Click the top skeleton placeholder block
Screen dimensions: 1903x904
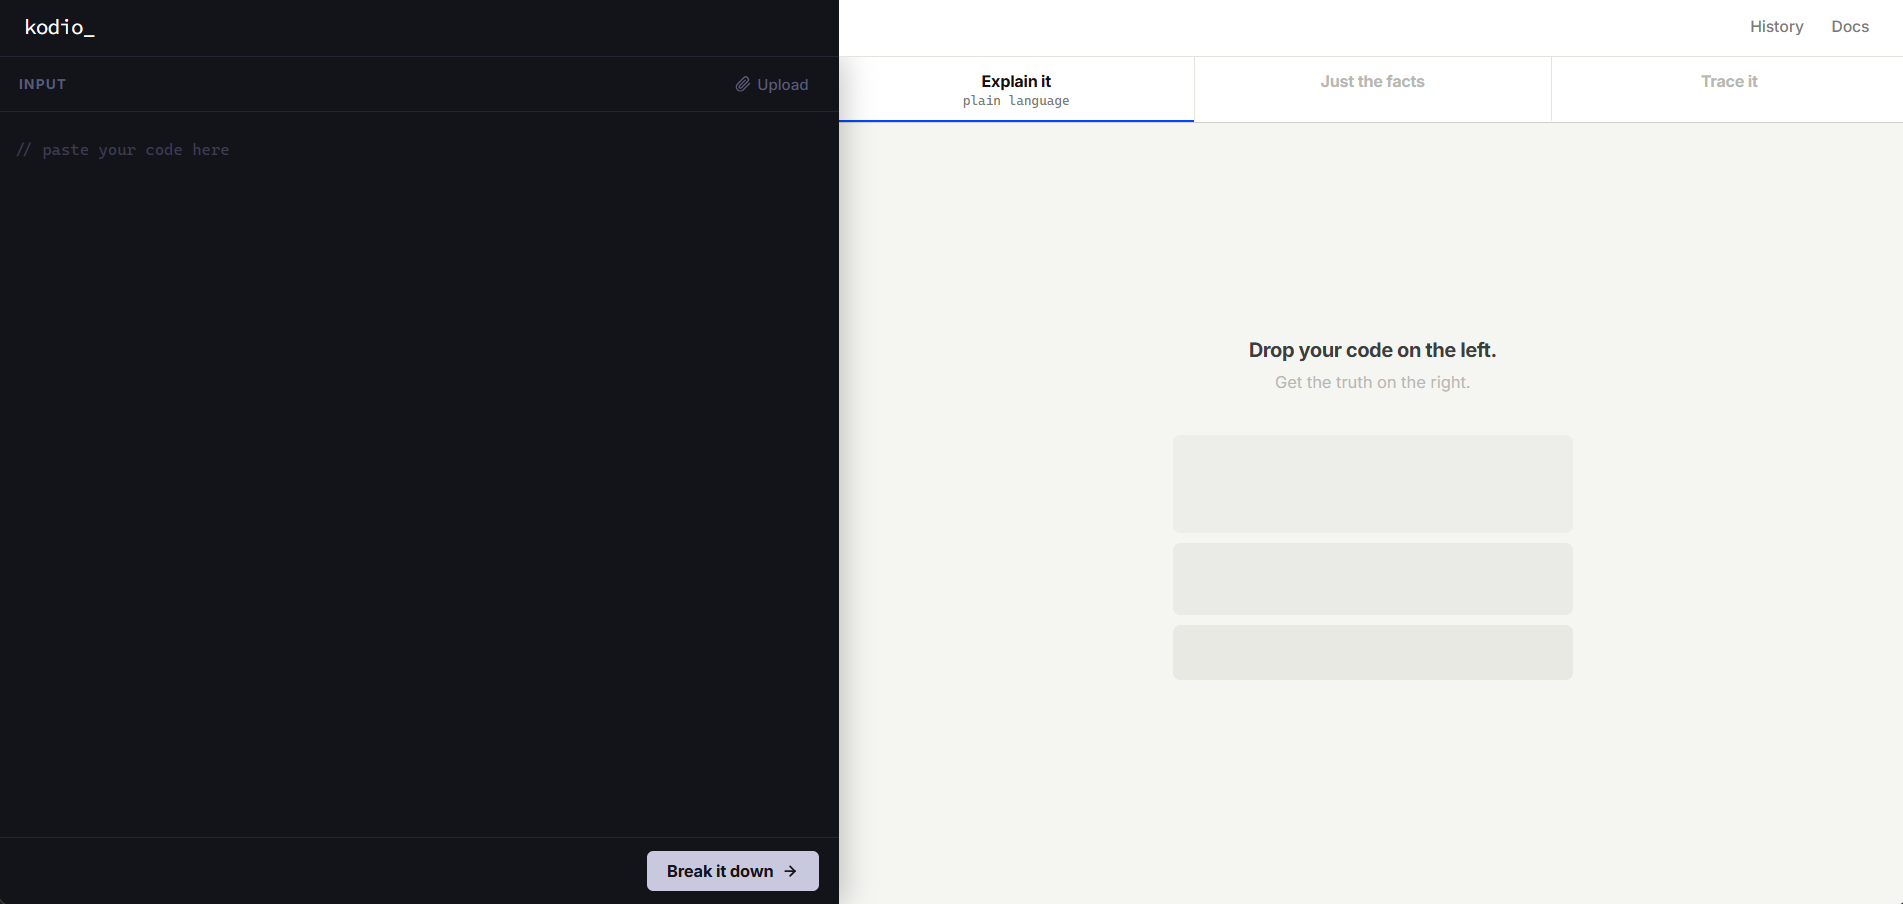coord(1372,483)
